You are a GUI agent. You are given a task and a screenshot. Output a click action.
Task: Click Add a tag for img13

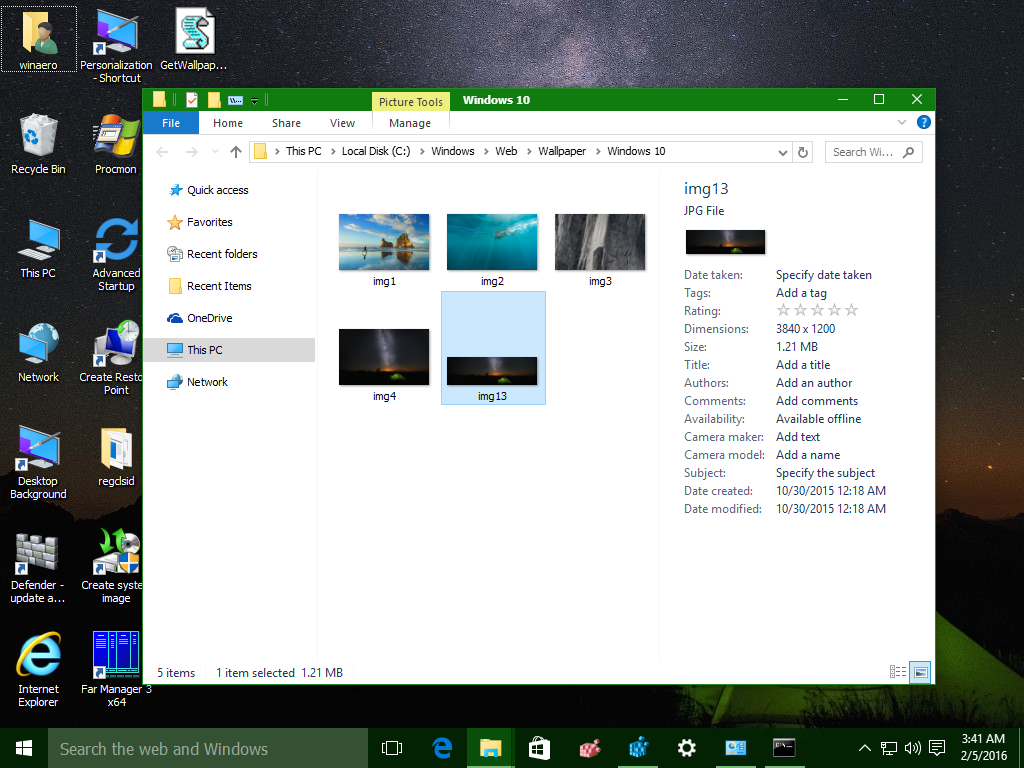(803, 292)
